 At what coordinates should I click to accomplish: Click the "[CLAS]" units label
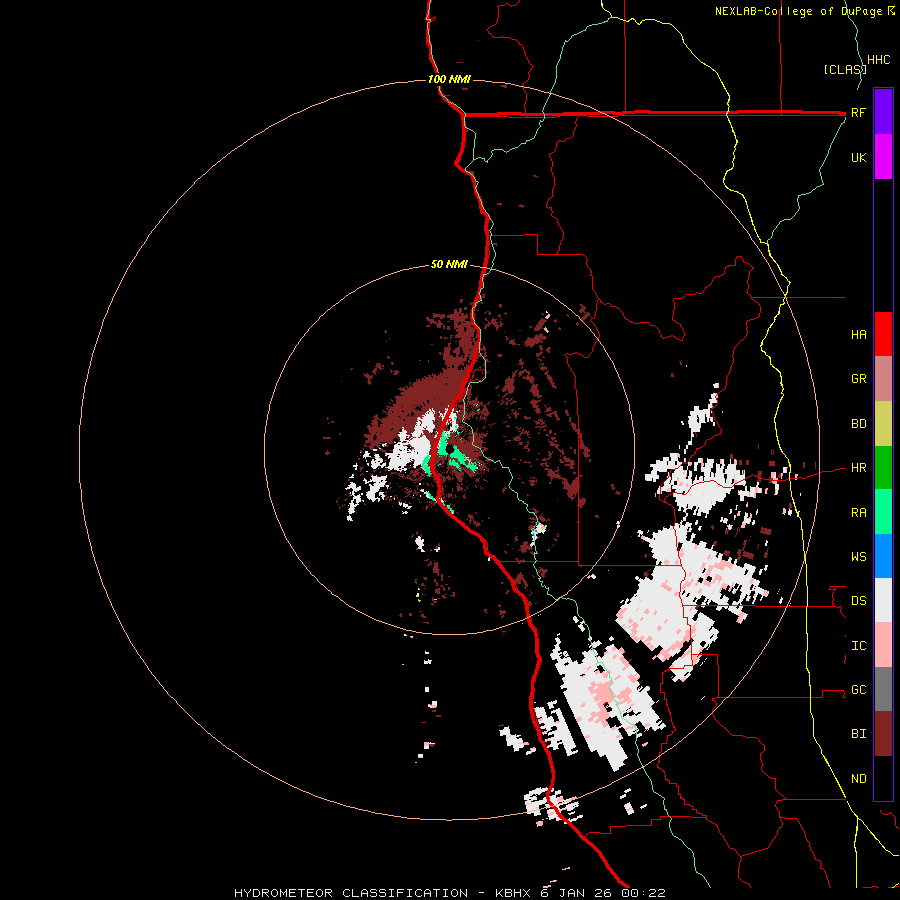(x=844, y=69)
